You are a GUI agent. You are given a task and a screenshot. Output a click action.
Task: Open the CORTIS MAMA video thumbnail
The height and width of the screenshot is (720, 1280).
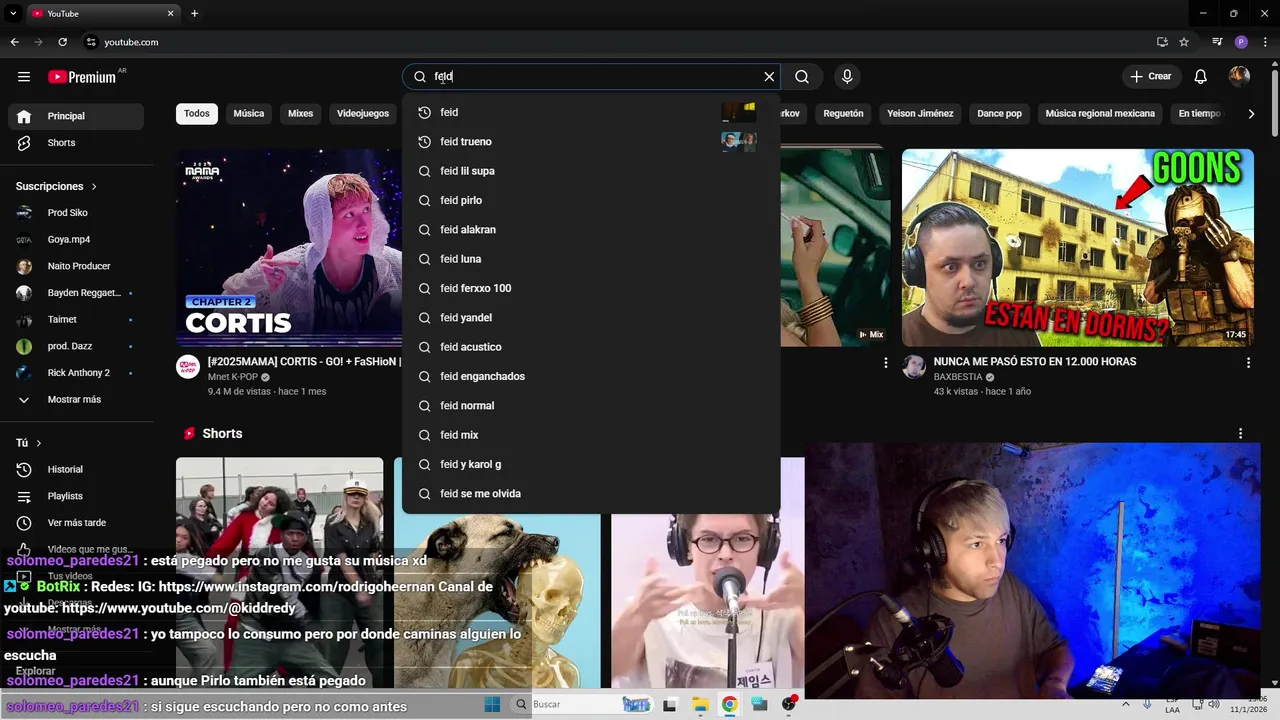click(x=289, y=248)
